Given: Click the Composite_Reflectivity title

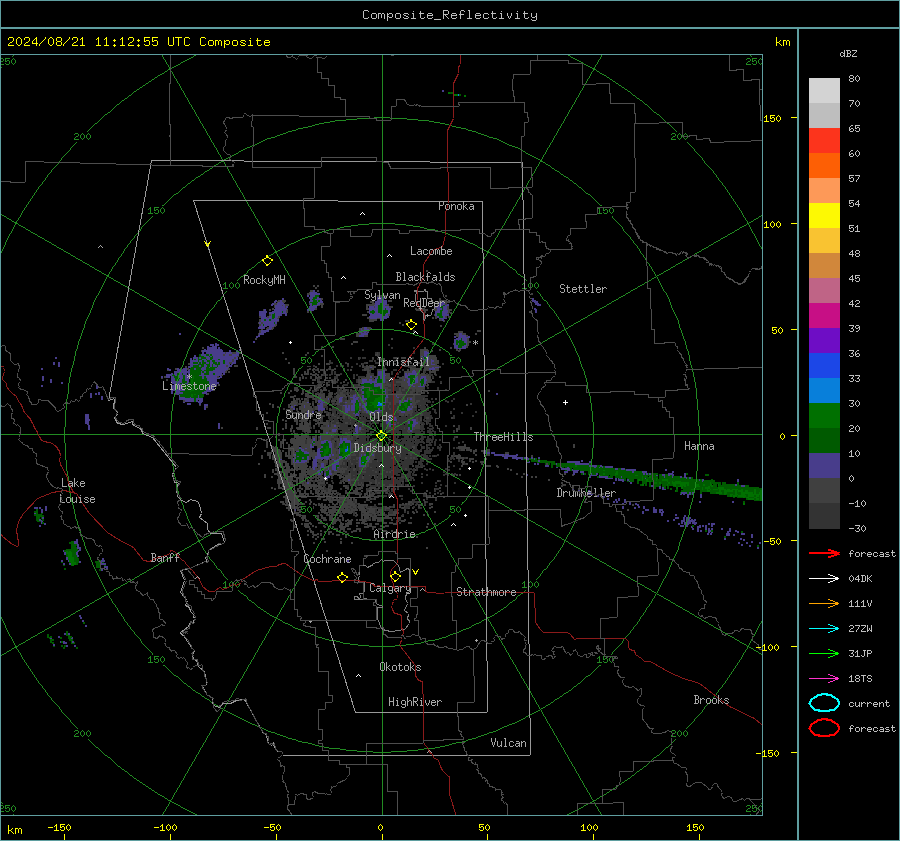Looking at the screenshot, I should pyautogui.click(x=449, y=15).
